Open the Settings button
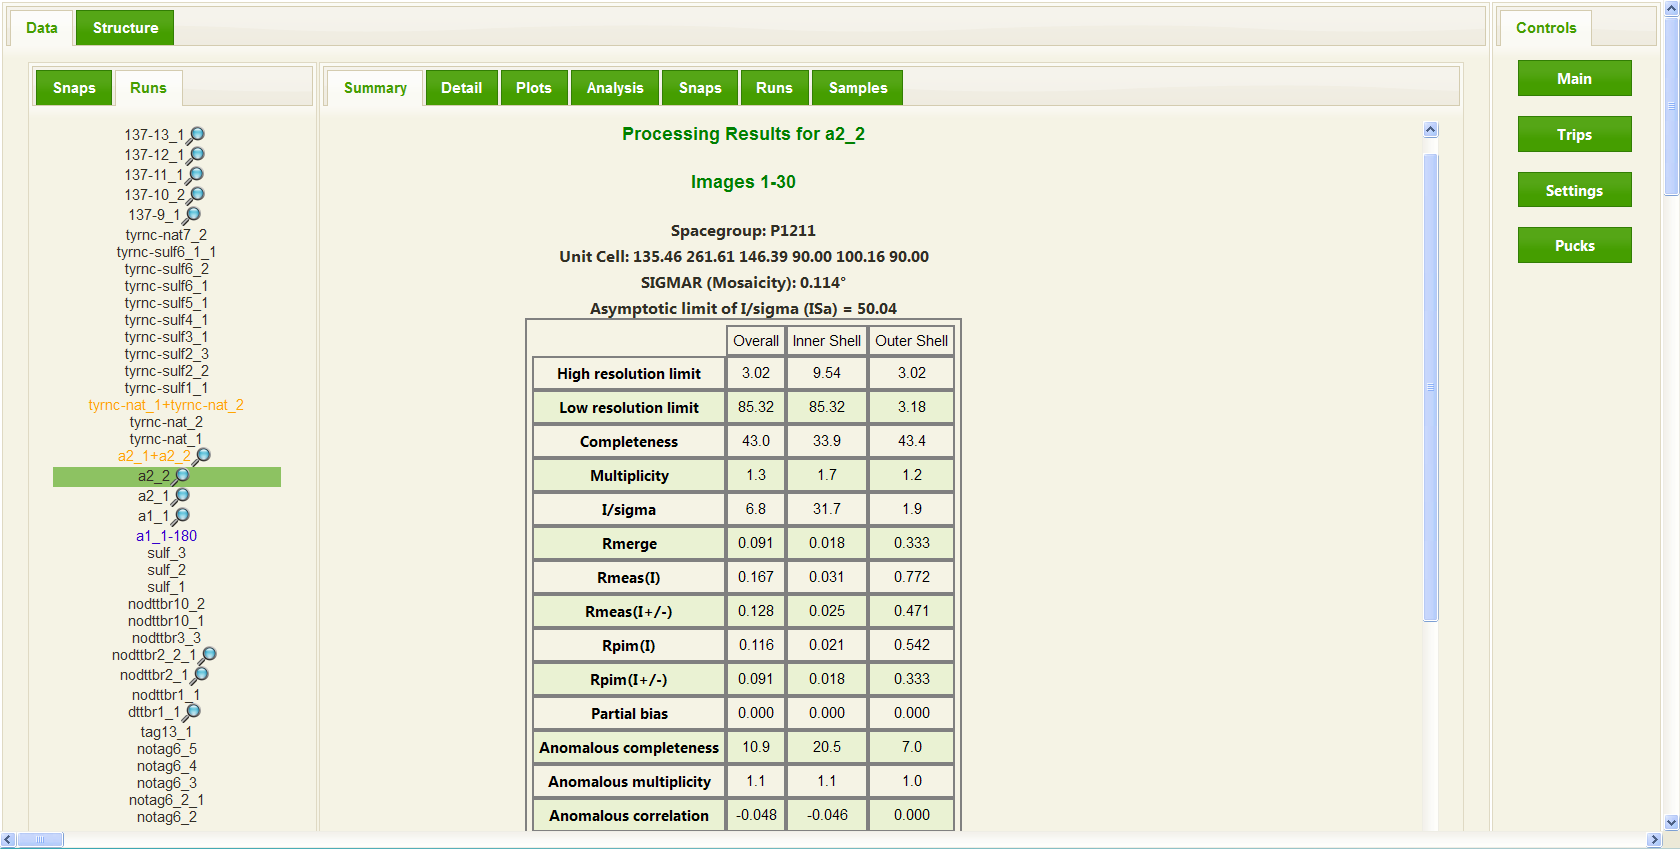The width and height of the screenshot is (1680, 849). [1574, 191]
